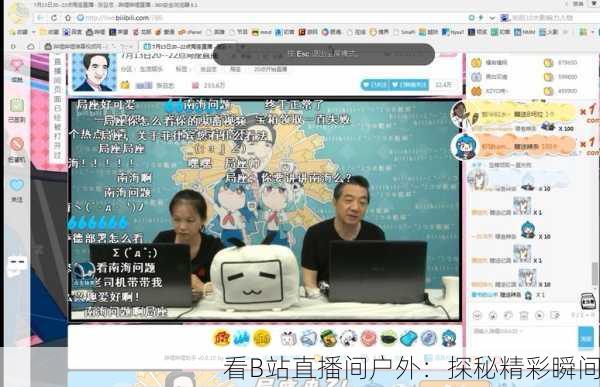Send the blue-haired girl gift icon
Screen dimensions: 600x387
pos(449,338)
